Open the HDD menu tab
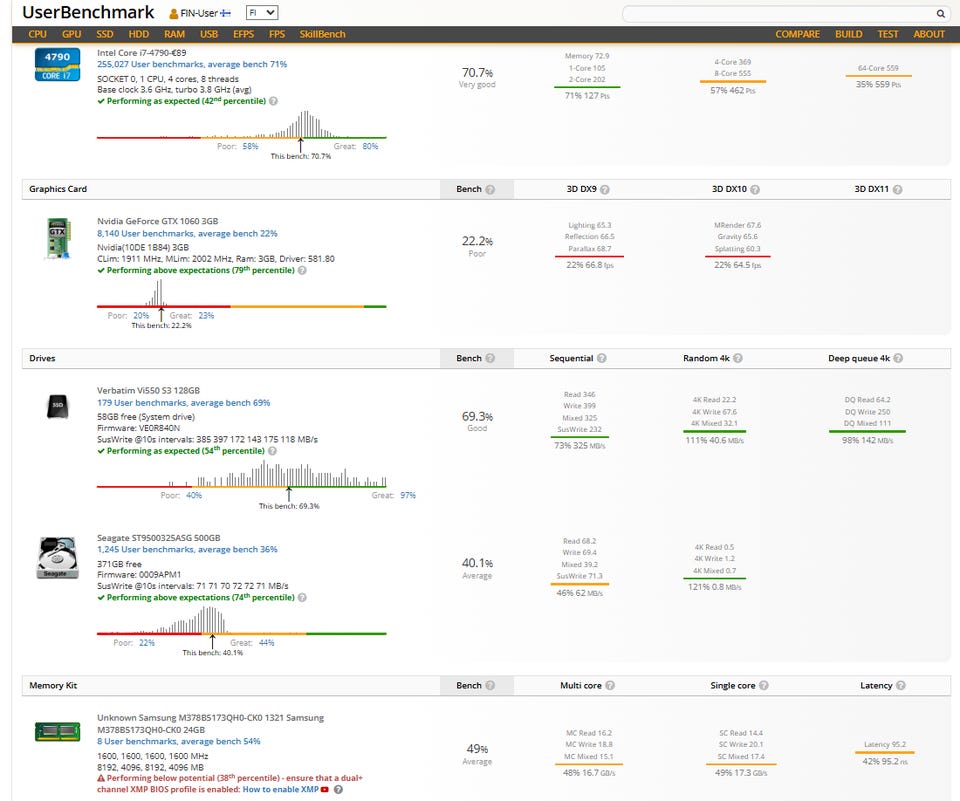960x801 pixels. tap(139, 34)
